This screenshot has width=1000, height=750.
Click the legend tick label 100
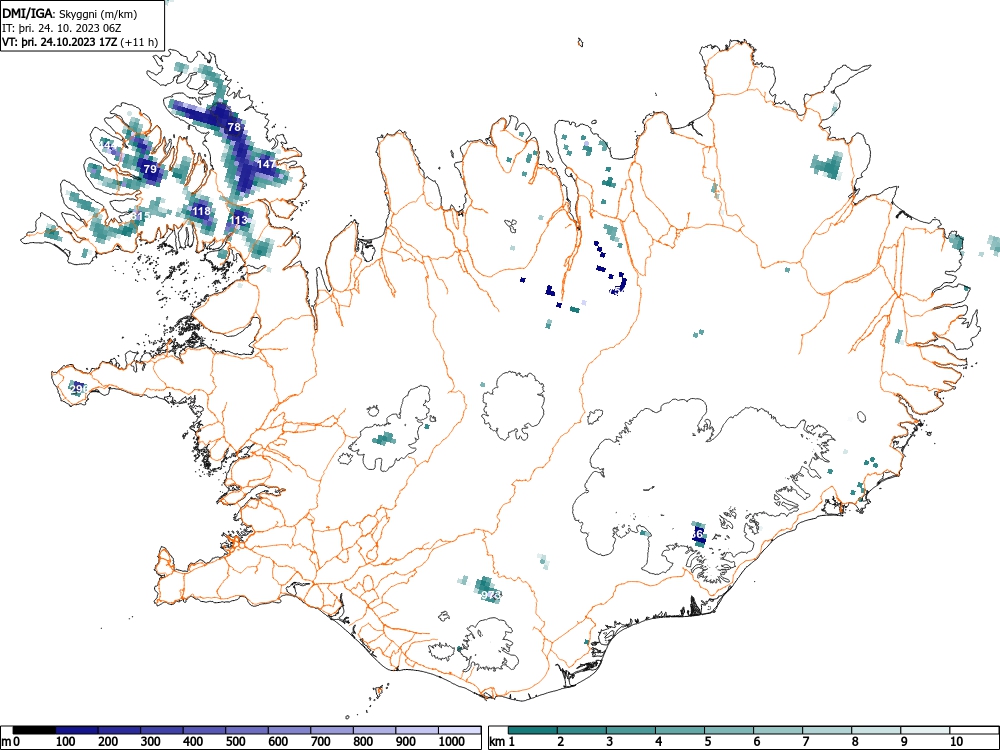[66, 742]
